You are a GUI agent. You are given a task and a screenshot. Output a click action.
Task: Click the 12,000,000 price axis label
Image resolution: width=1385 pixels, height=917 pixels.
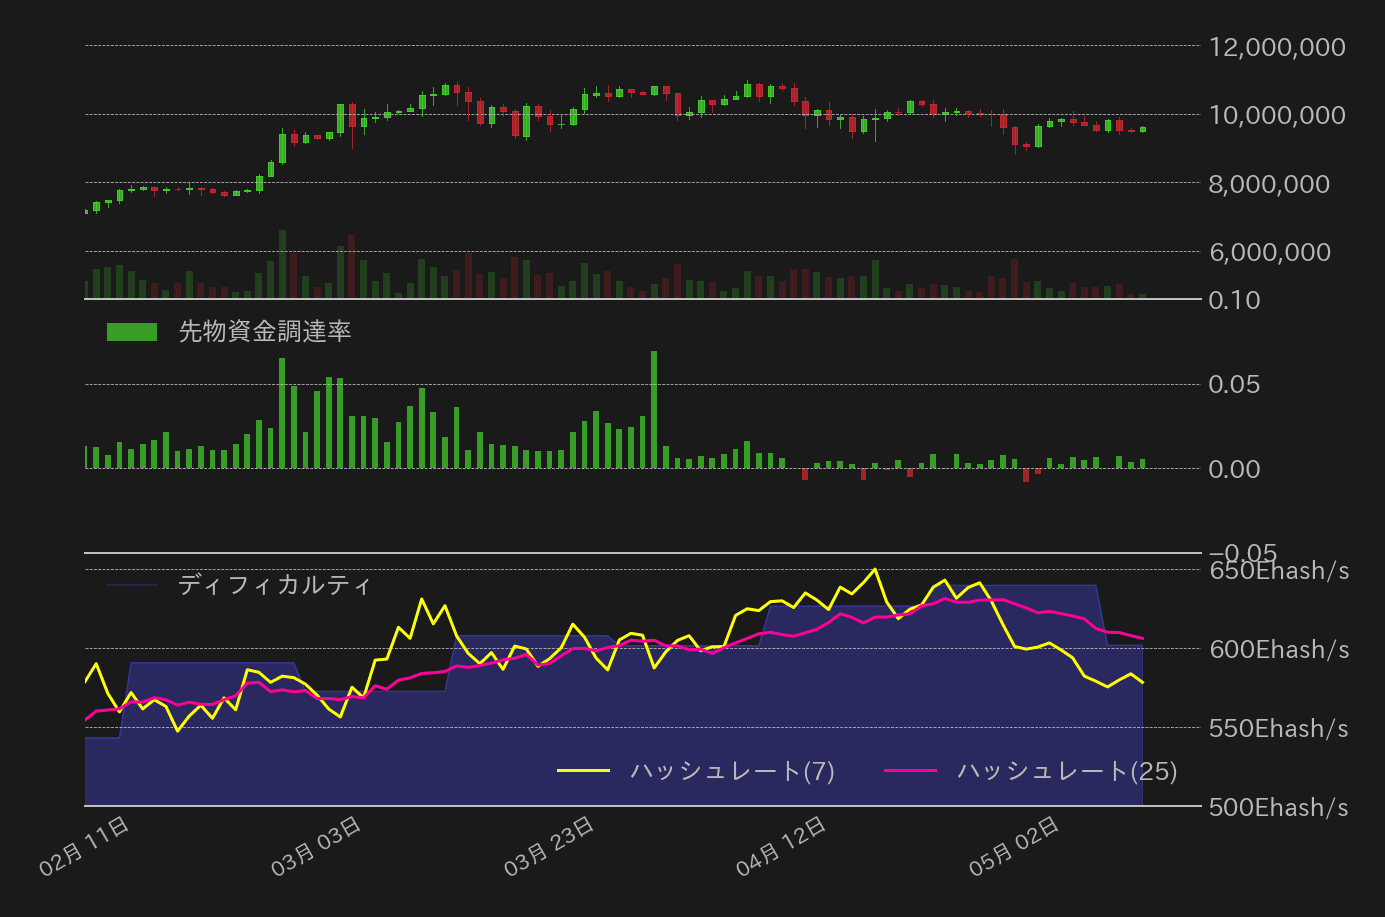(x=1277, y=47)
